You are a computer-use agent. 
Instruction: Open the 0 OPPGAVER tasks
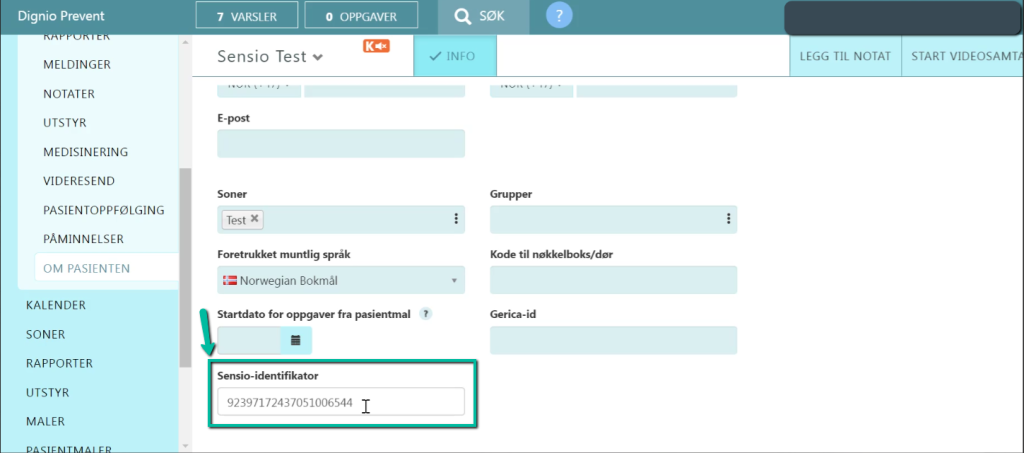click(x=361, y=16)
